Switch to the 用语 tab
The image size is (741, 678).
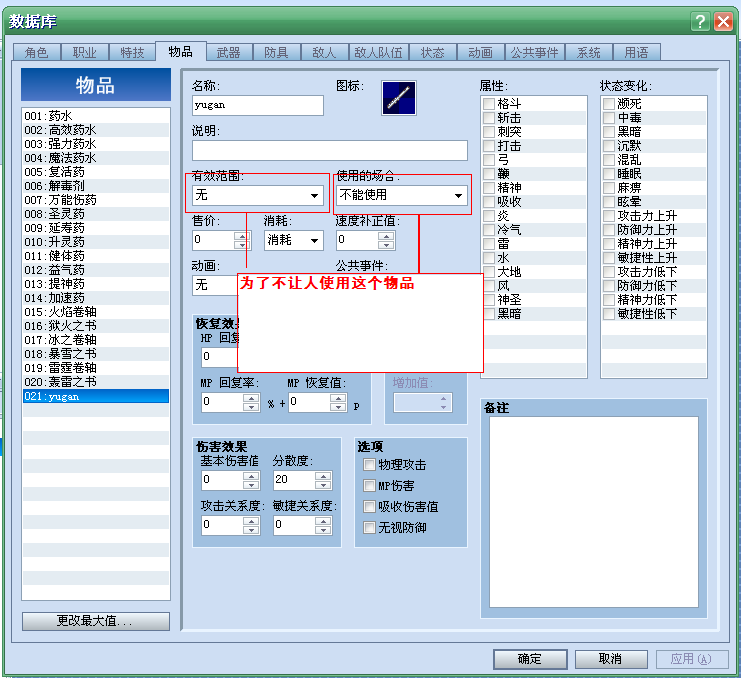point(637,52)
